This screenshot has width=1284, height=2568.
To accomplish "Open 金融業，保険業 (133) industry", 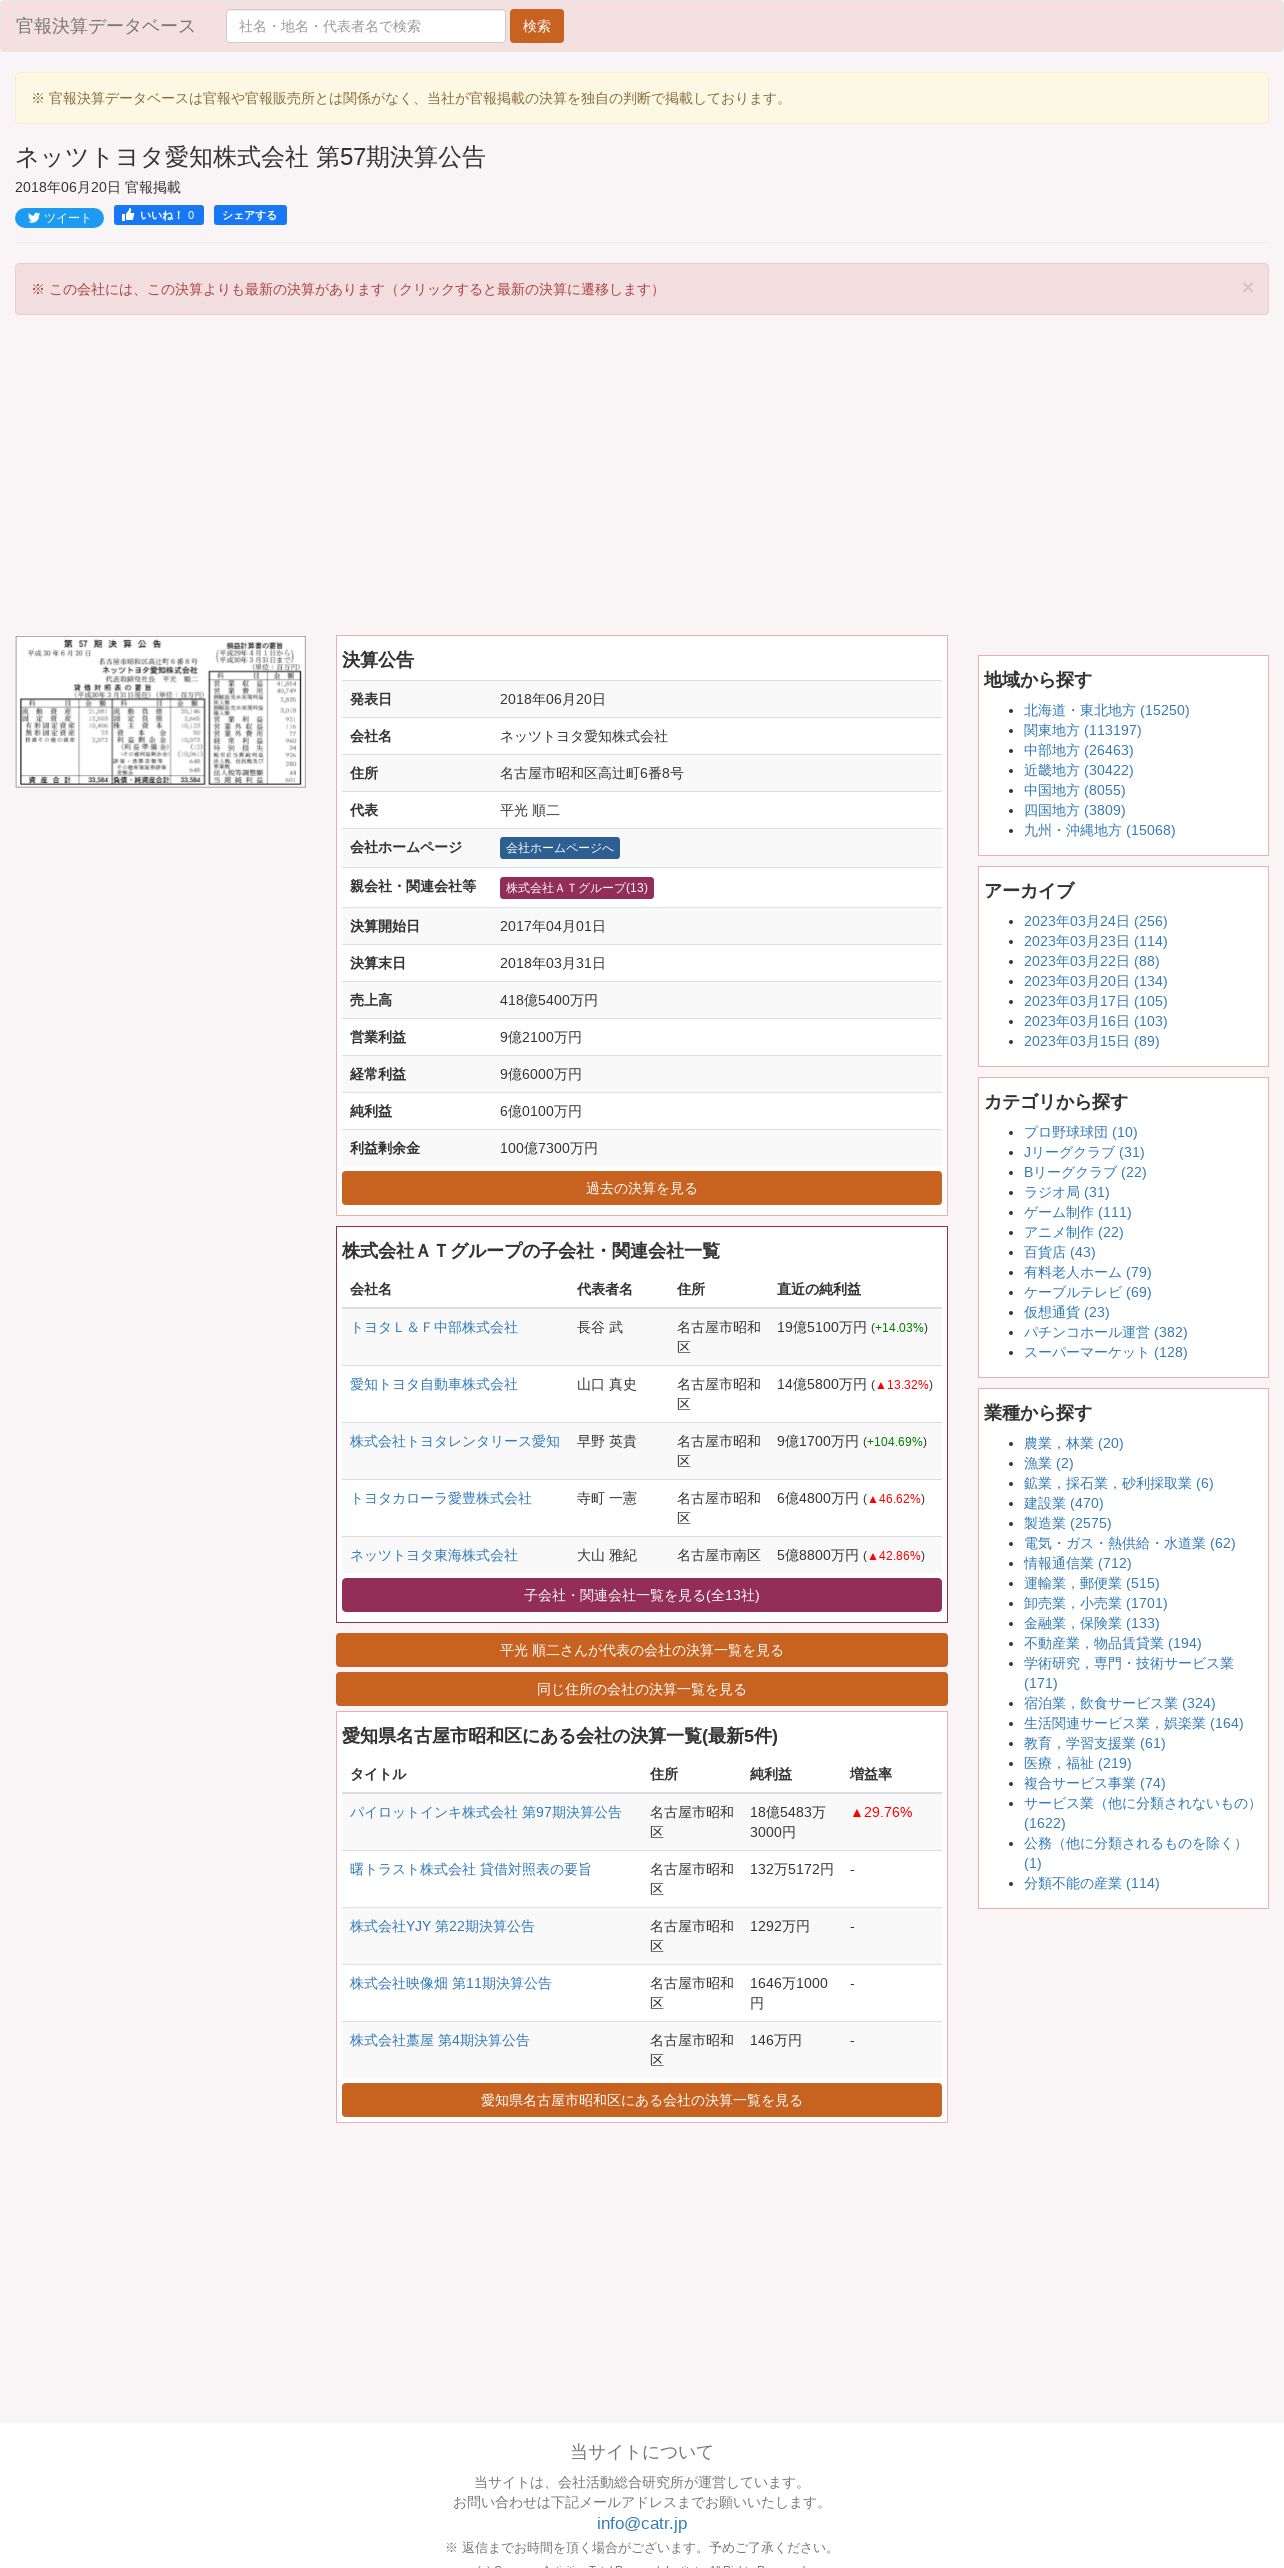I will pyautogui.click(x=1091, y=1623).
